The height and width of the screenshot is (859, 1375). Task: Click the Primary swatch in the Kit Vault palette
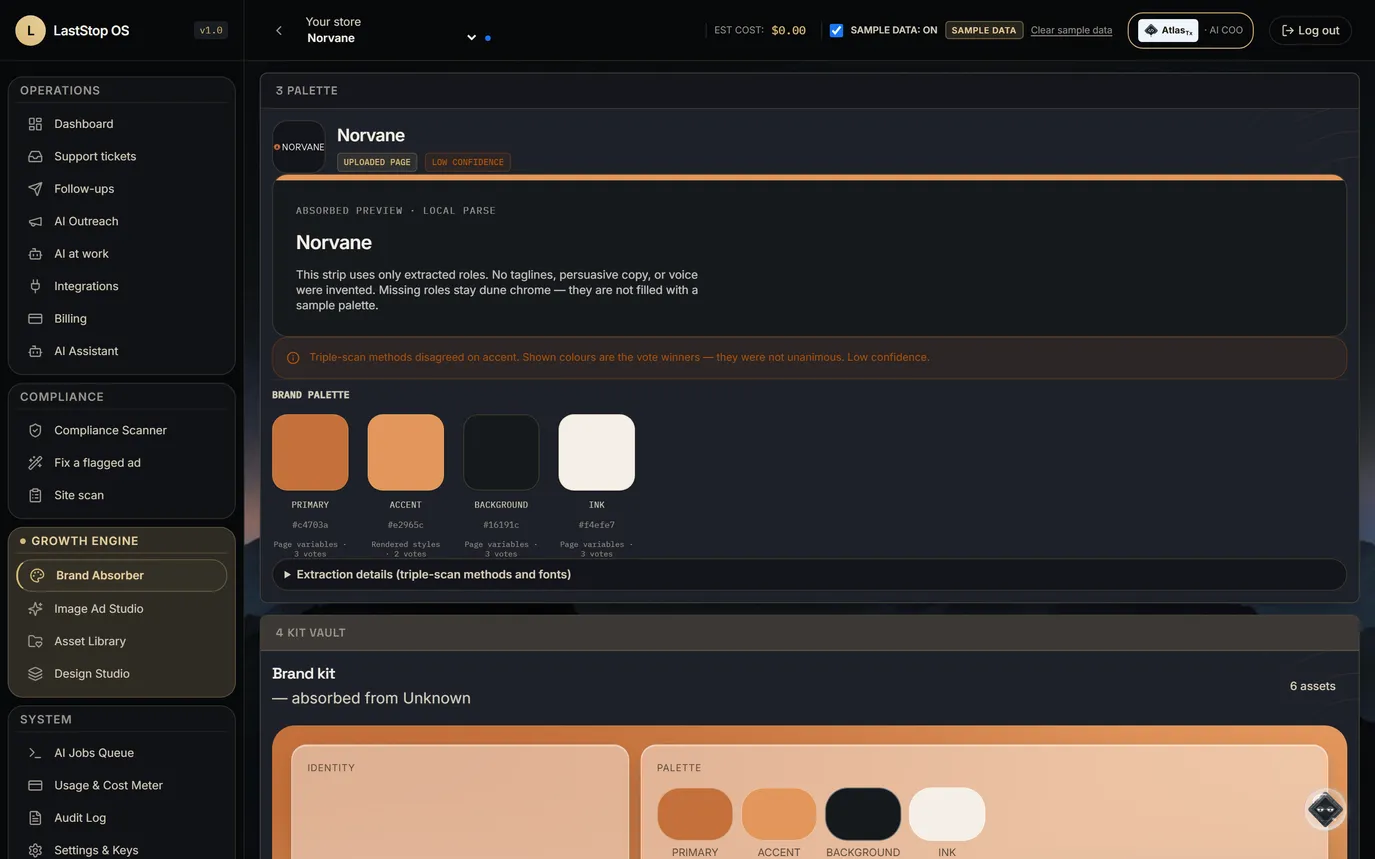(695, 814)
